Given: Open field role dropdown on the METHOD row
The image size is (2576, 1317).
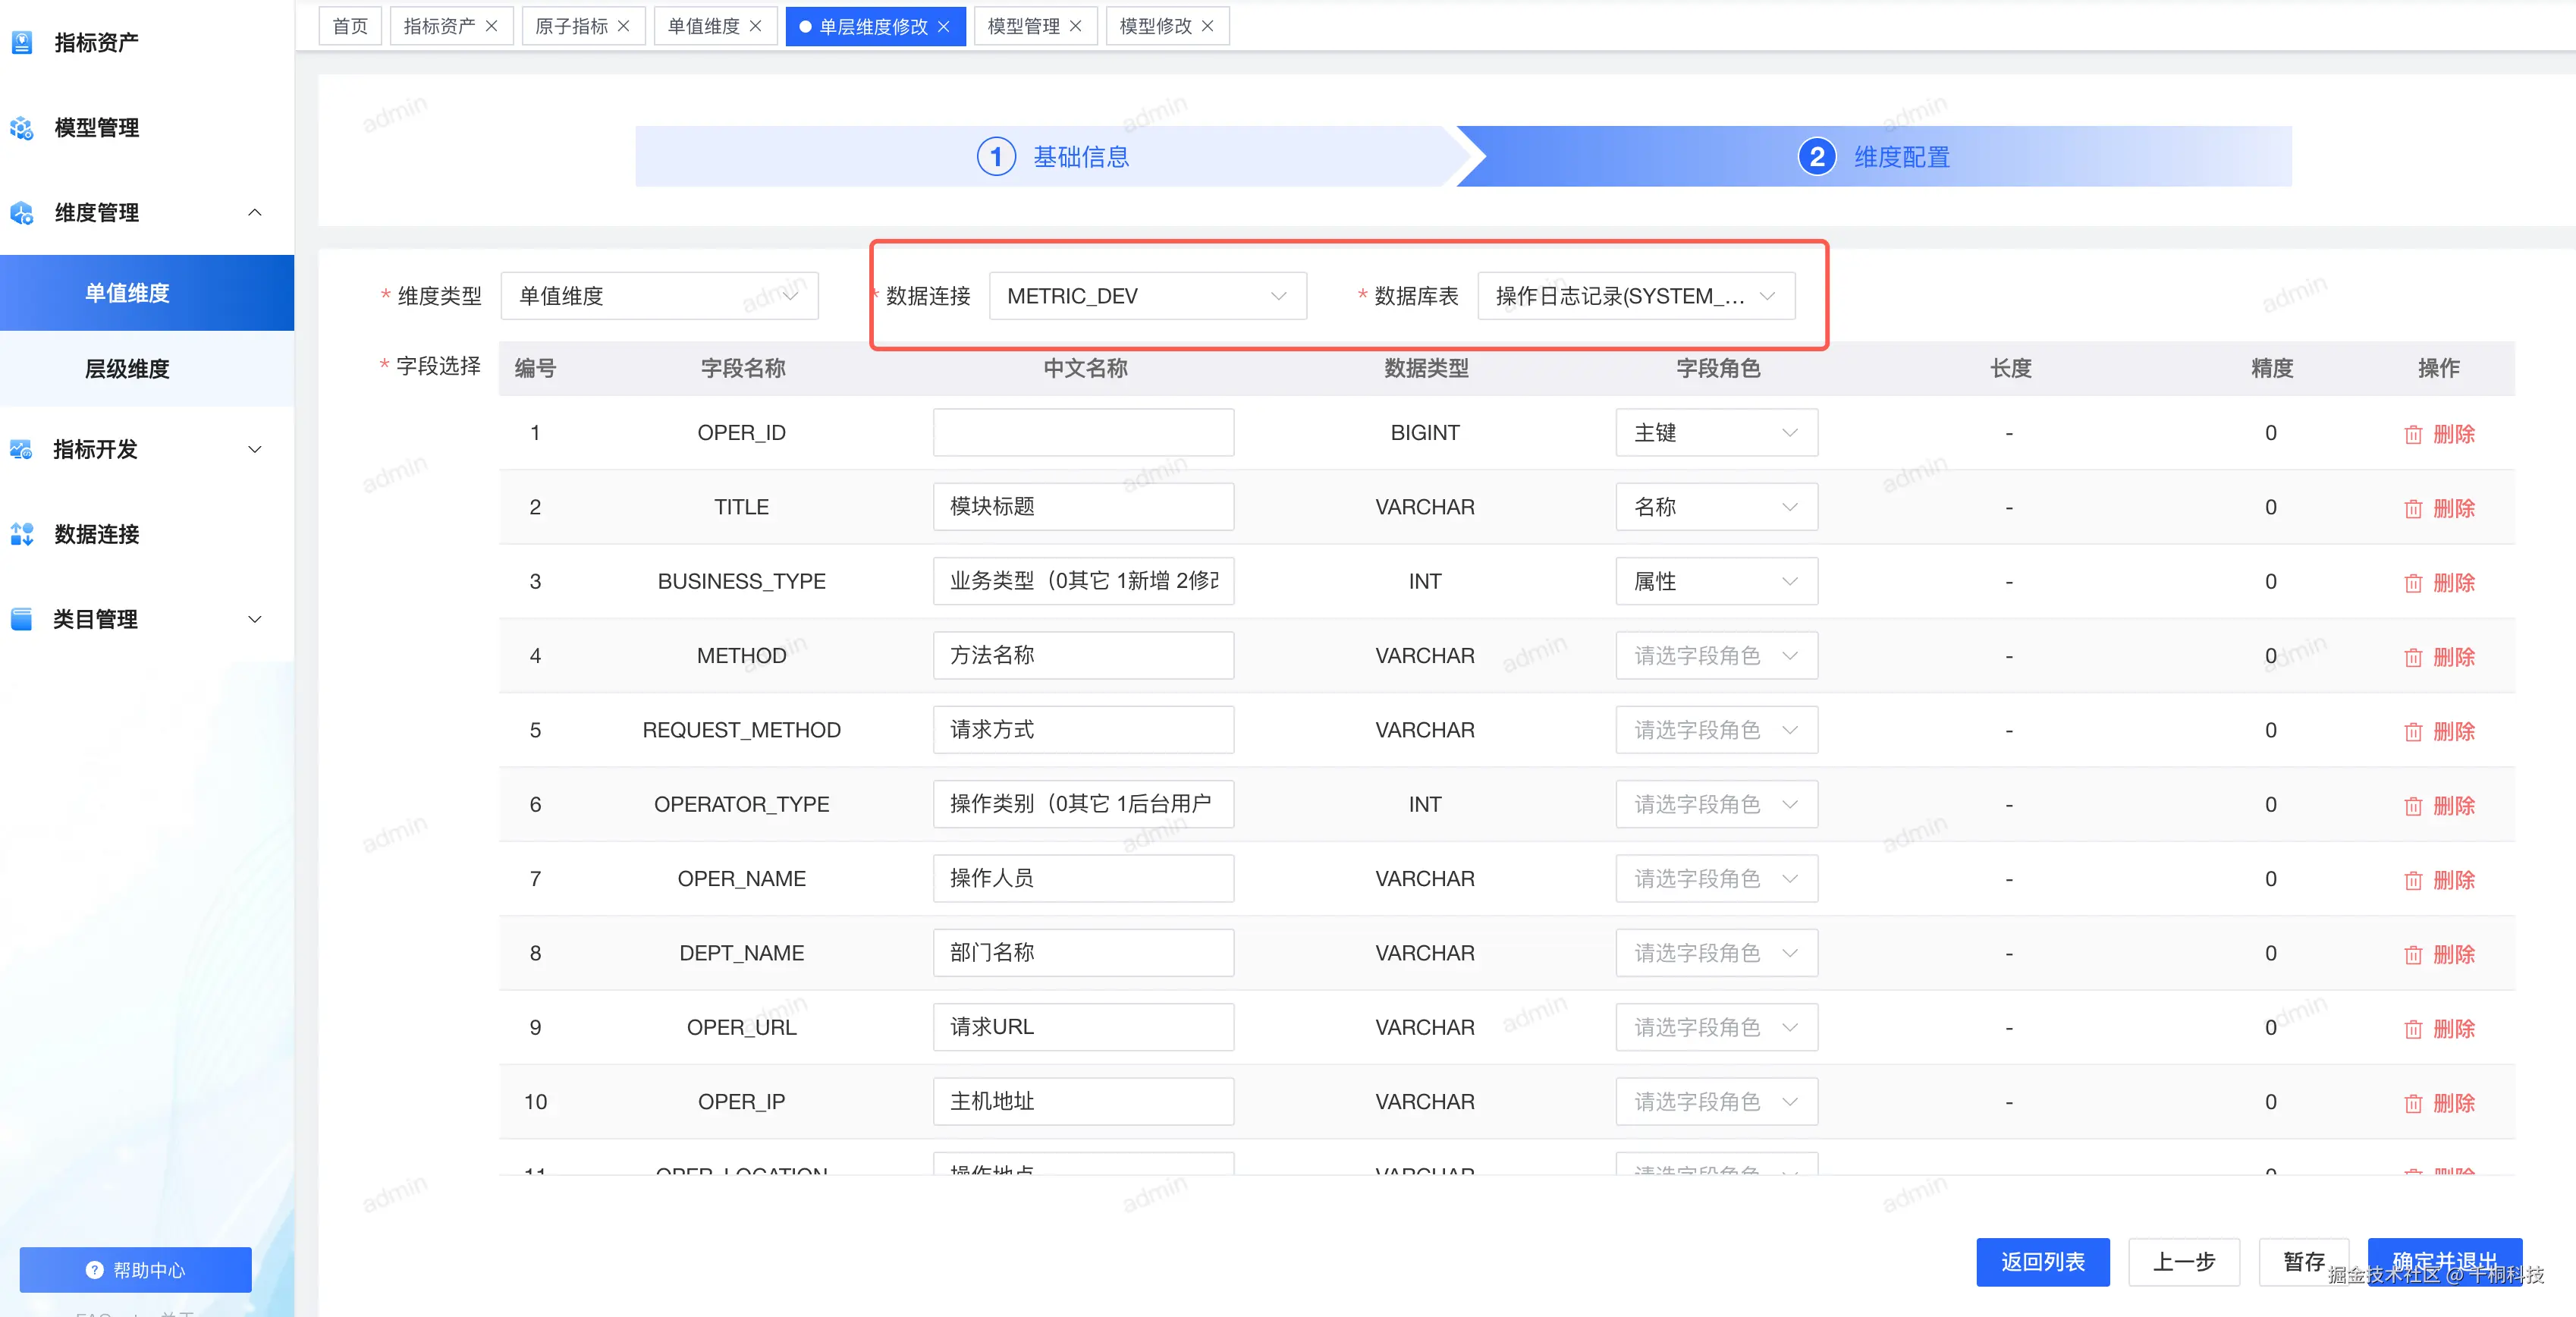Looking at the screenshot, I should click(x=1716, y=655).
